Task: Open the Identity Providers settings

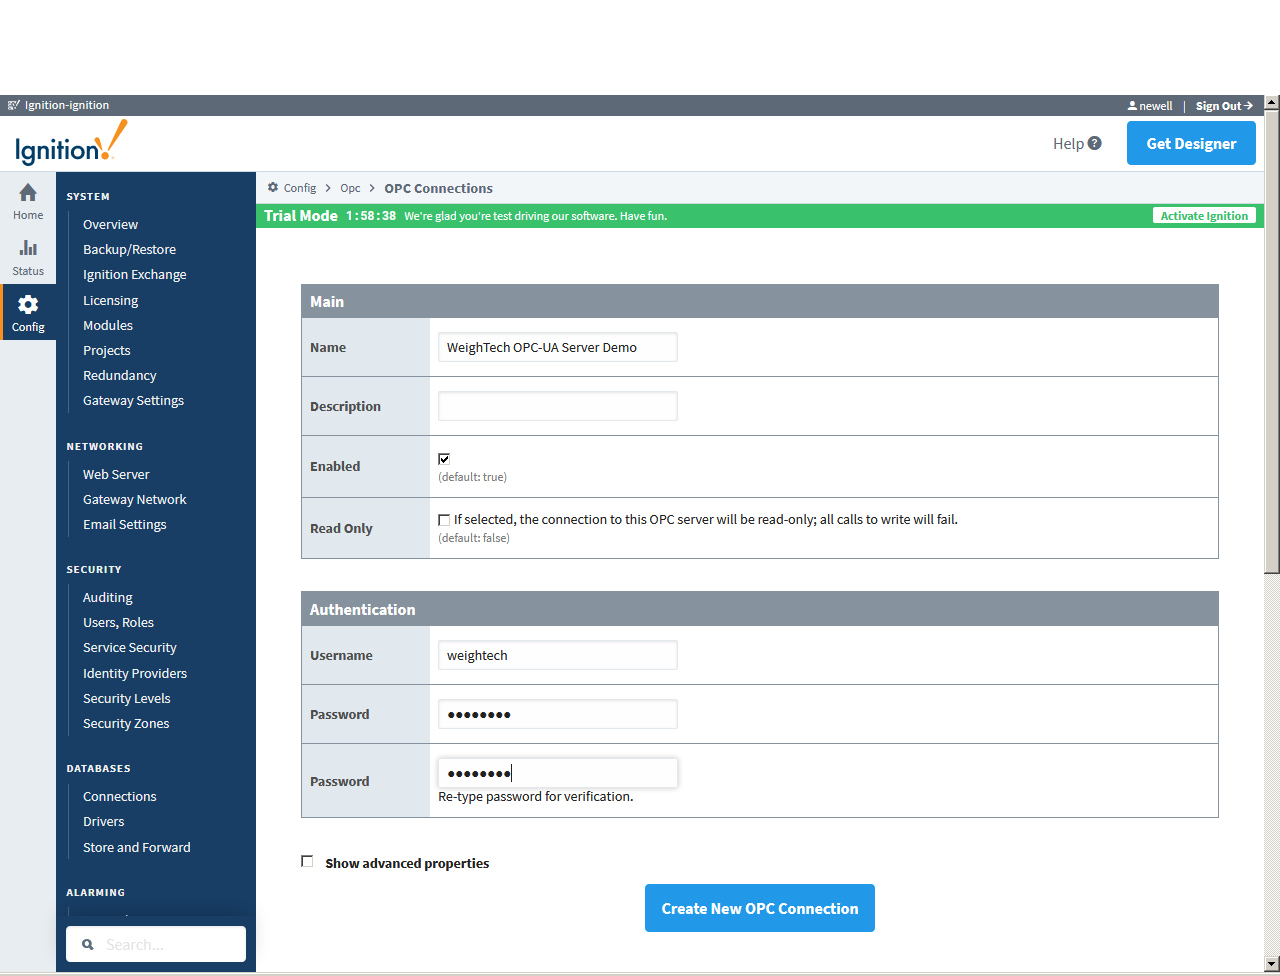Action: tap(134, 673)
